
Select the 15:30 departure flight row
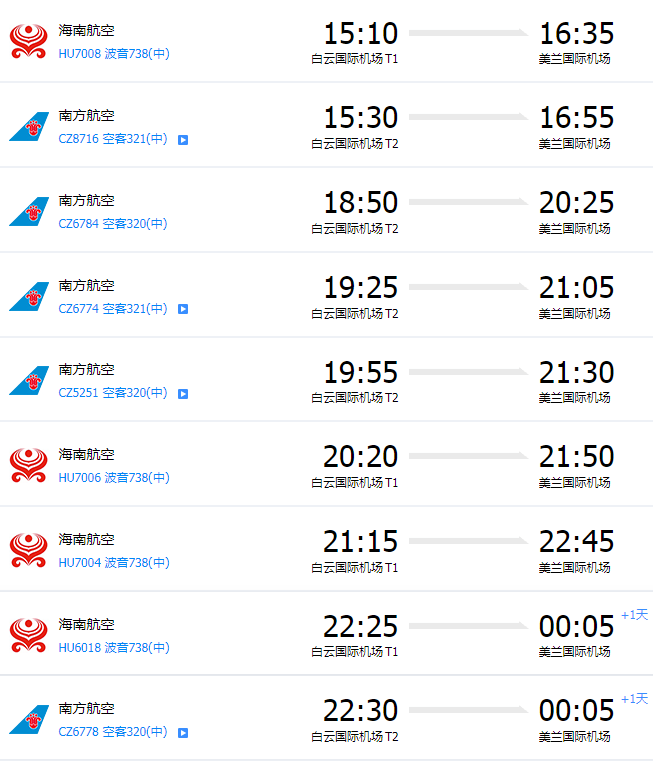pyautogui.click(x=326, y=125)
